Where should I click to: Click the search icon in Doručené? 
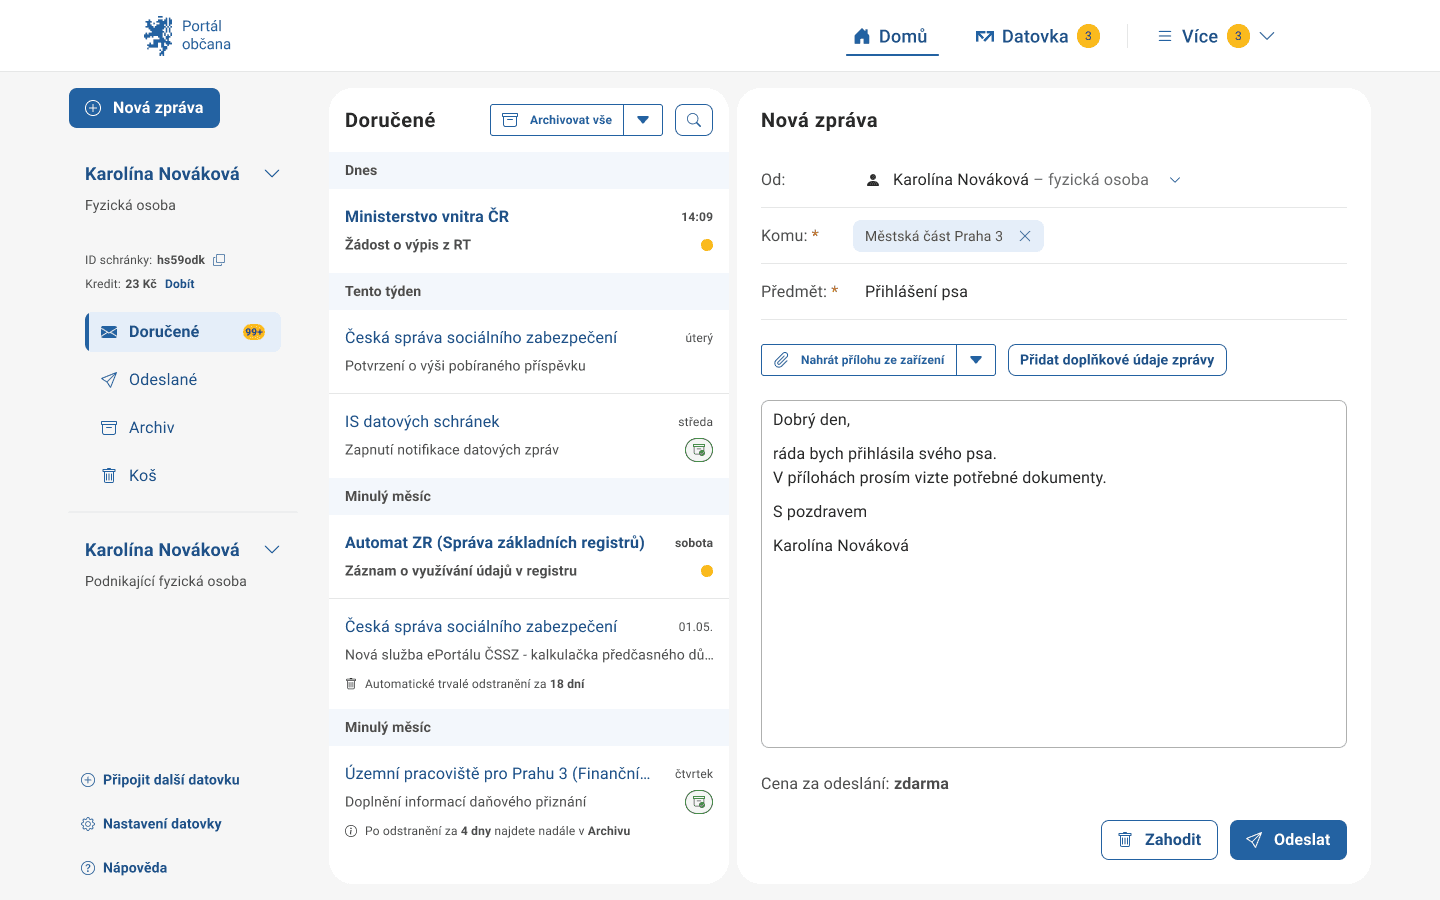(x=694, y=120)
